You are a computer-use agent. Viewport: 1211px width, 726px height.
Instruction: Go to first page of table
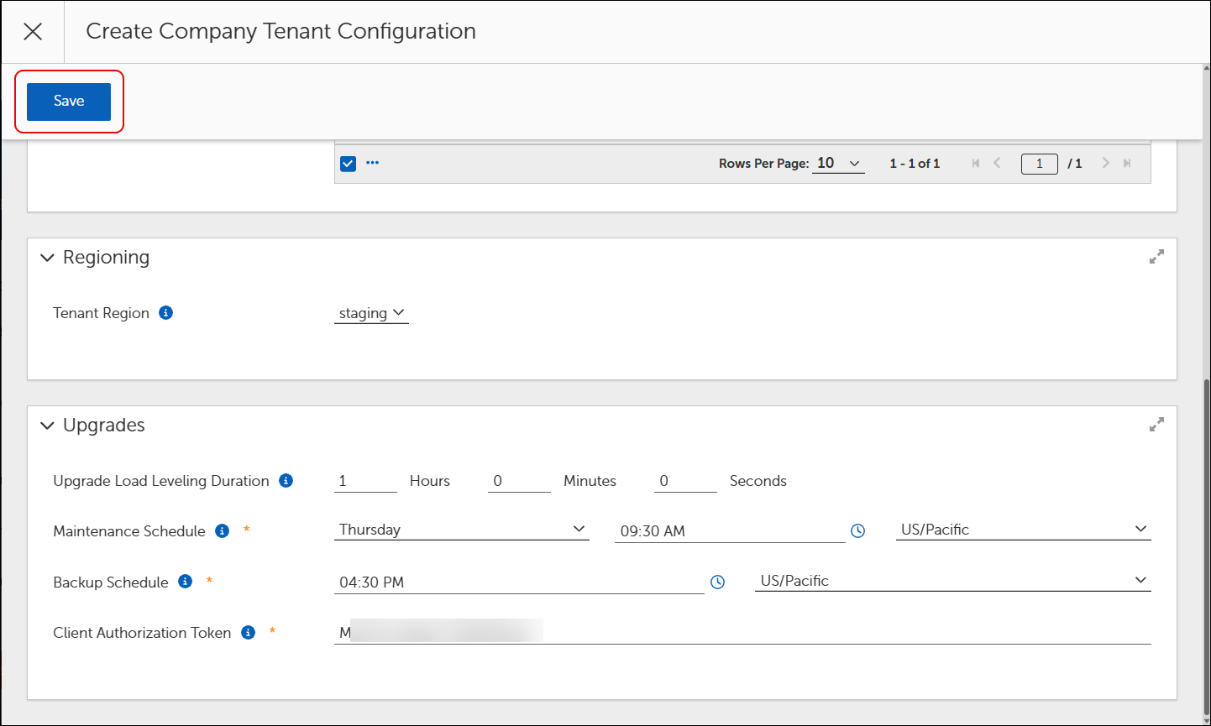click(976, 163)
